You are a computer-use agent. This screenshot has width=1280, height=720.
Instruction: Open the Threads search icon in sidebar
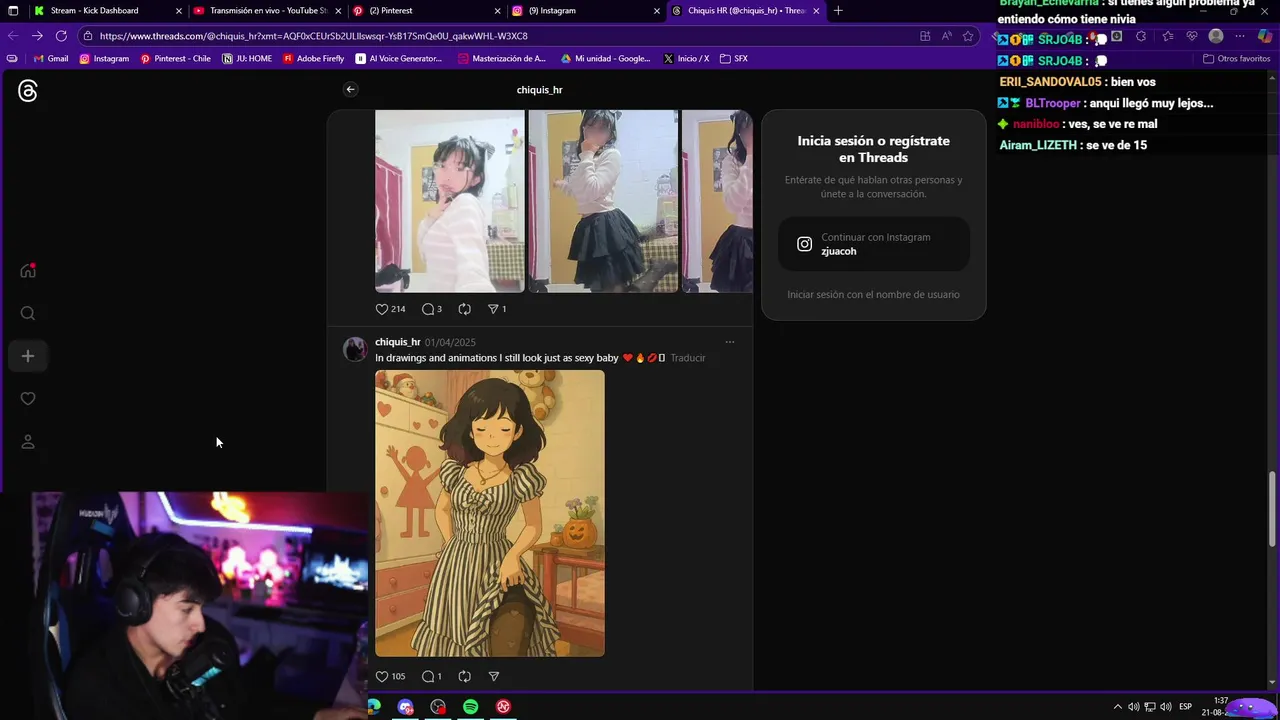[x=28, y=313]
